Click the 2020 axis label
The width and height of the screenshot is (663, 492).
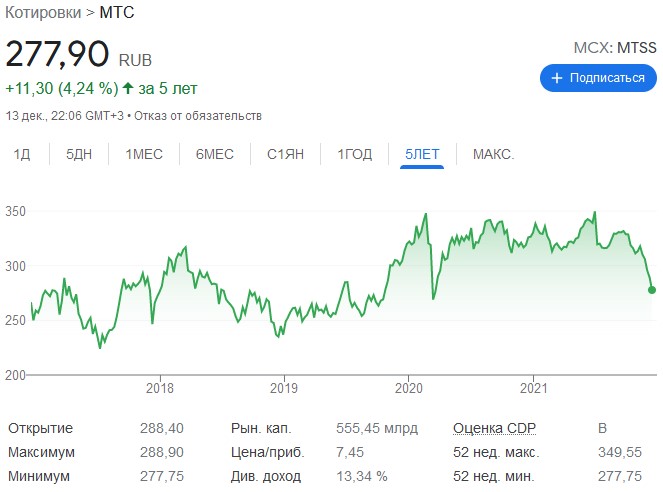[408, 388]
